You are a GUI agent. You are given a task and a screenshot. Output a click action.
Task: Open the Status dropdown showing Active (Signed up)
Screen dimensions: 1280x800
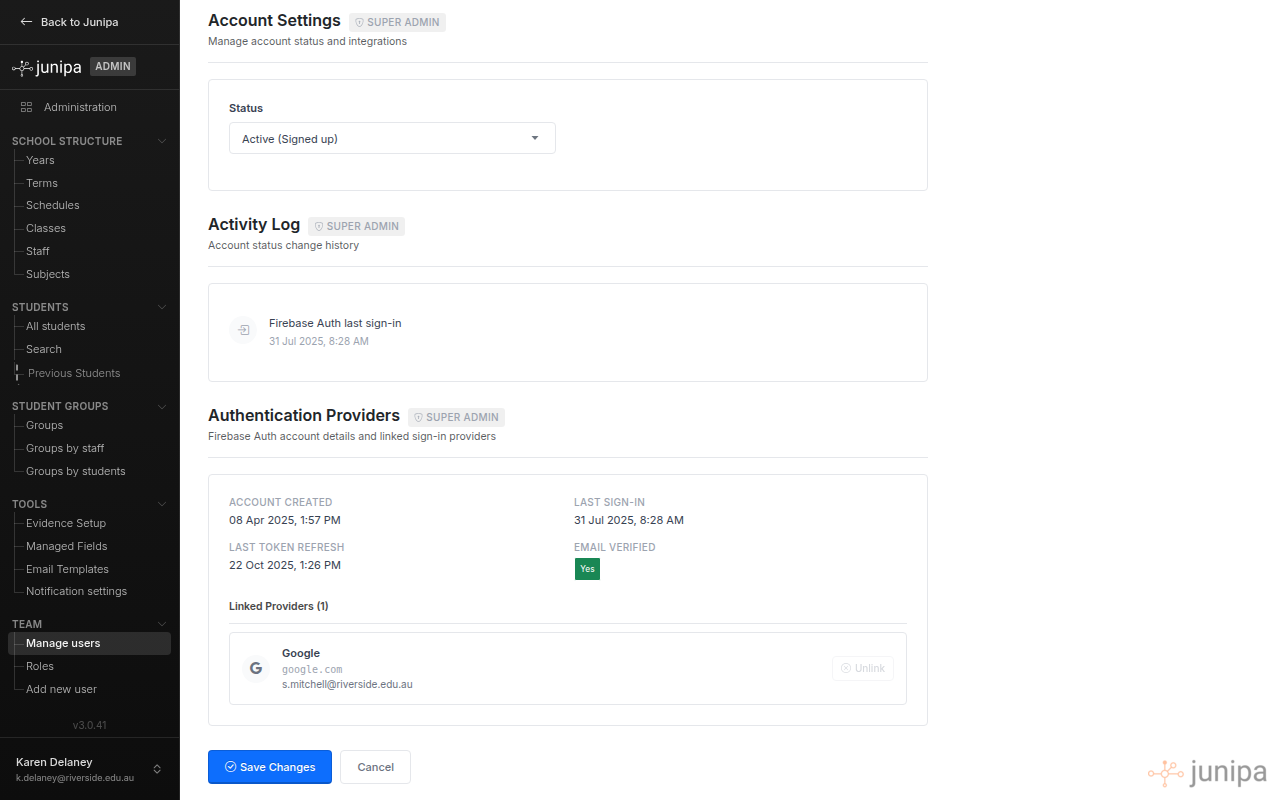(391, 138)
